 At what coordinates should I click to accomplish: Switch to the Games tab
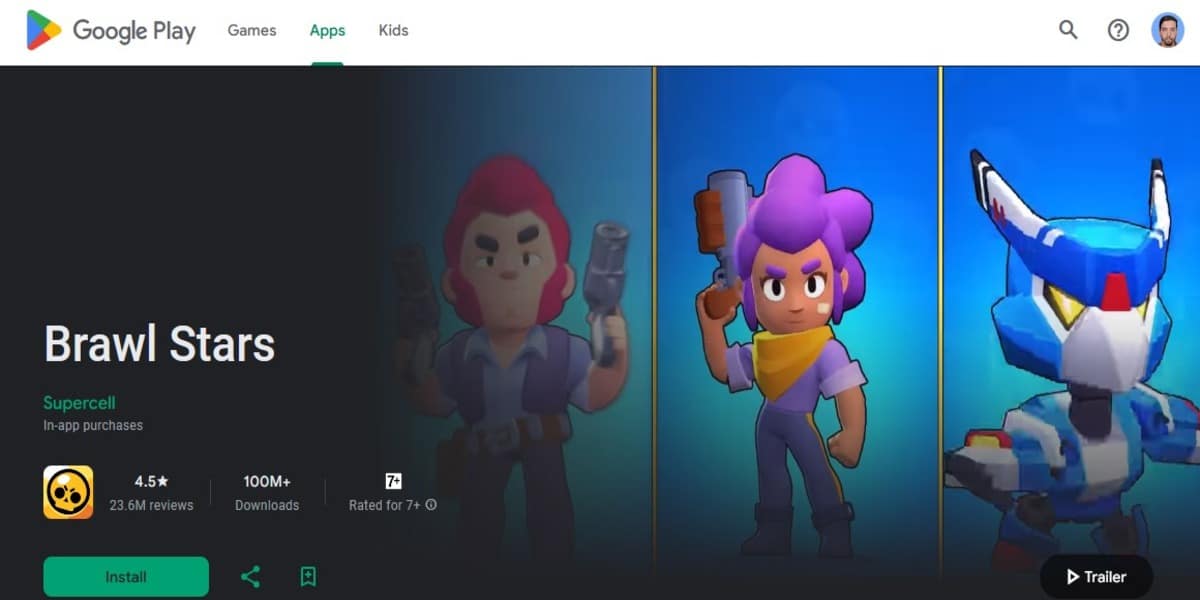point(252,30)
